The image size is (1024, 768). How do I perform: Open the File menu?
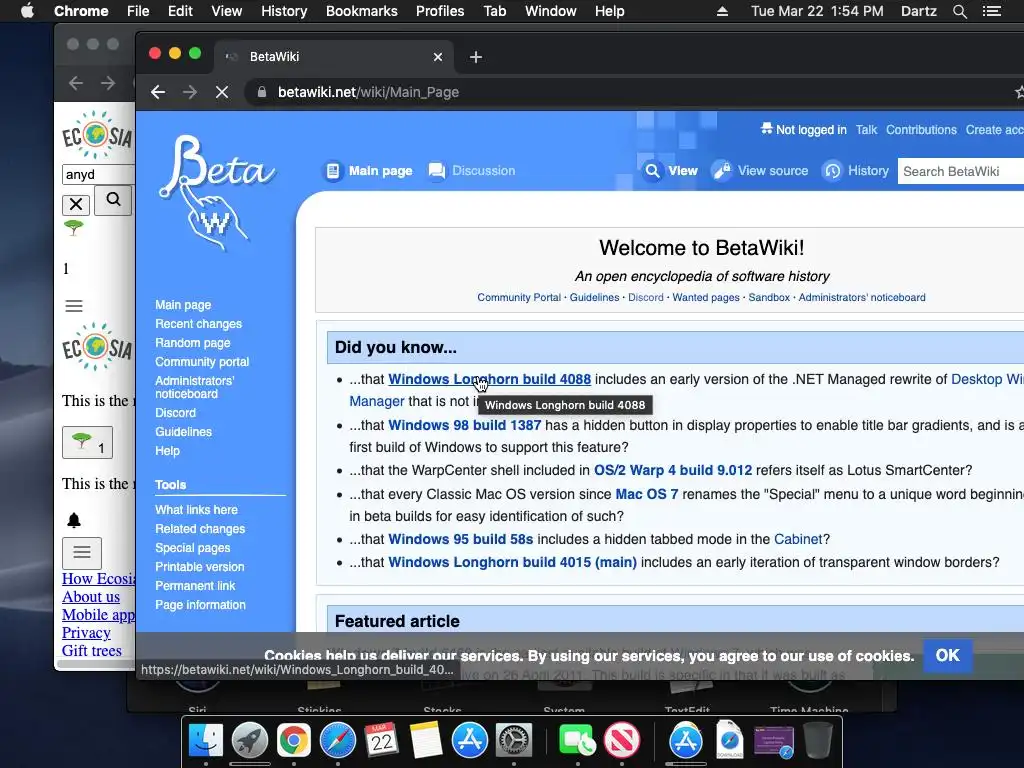[138, 11]
